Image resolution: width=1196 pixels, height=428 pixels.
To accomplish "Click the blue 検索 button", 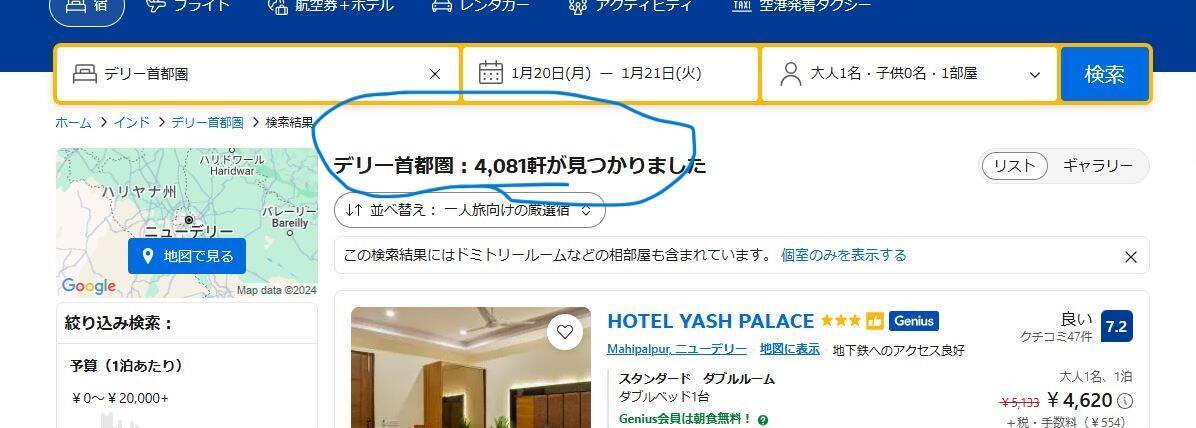I will (x=1104, y=74).
